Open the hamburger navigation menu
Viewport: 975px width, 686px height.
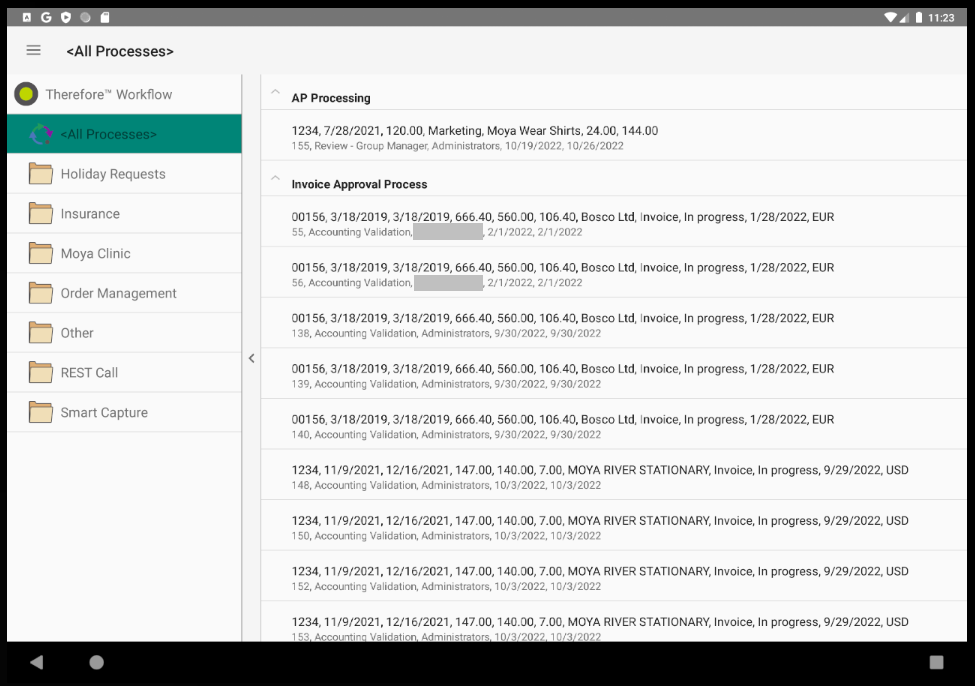[x=34, y=50]
